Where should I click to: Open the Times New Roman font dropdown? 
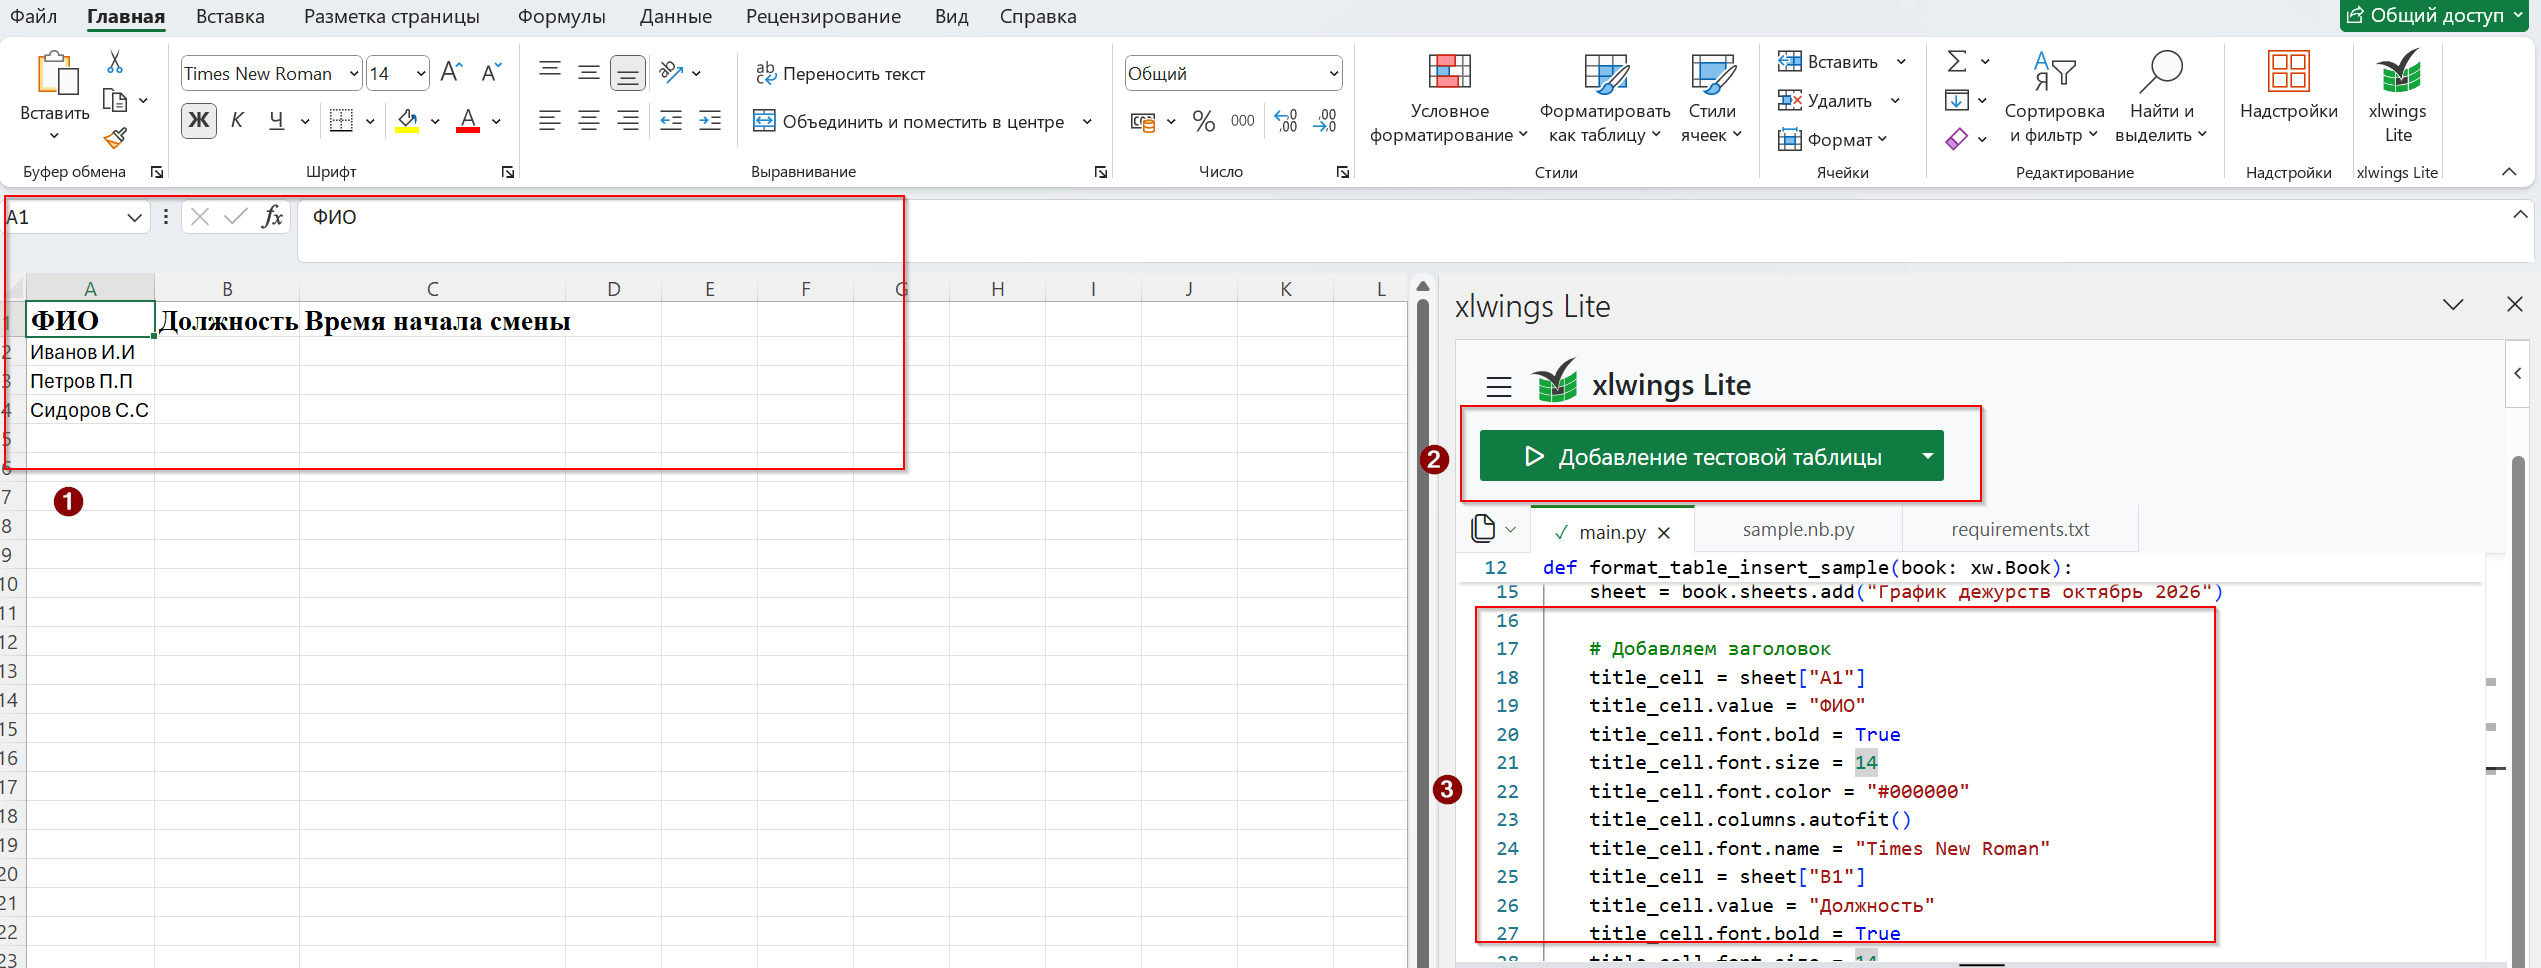click(354, 73)
